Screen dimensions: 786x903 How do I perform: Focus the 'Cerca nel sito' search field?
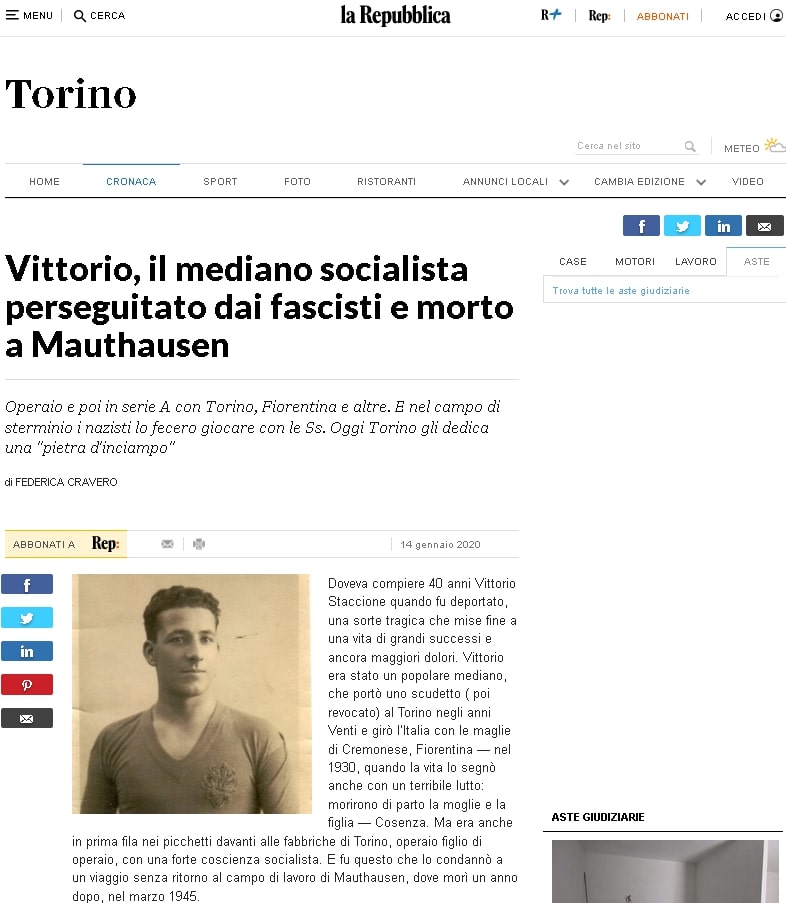click(628, 146)
